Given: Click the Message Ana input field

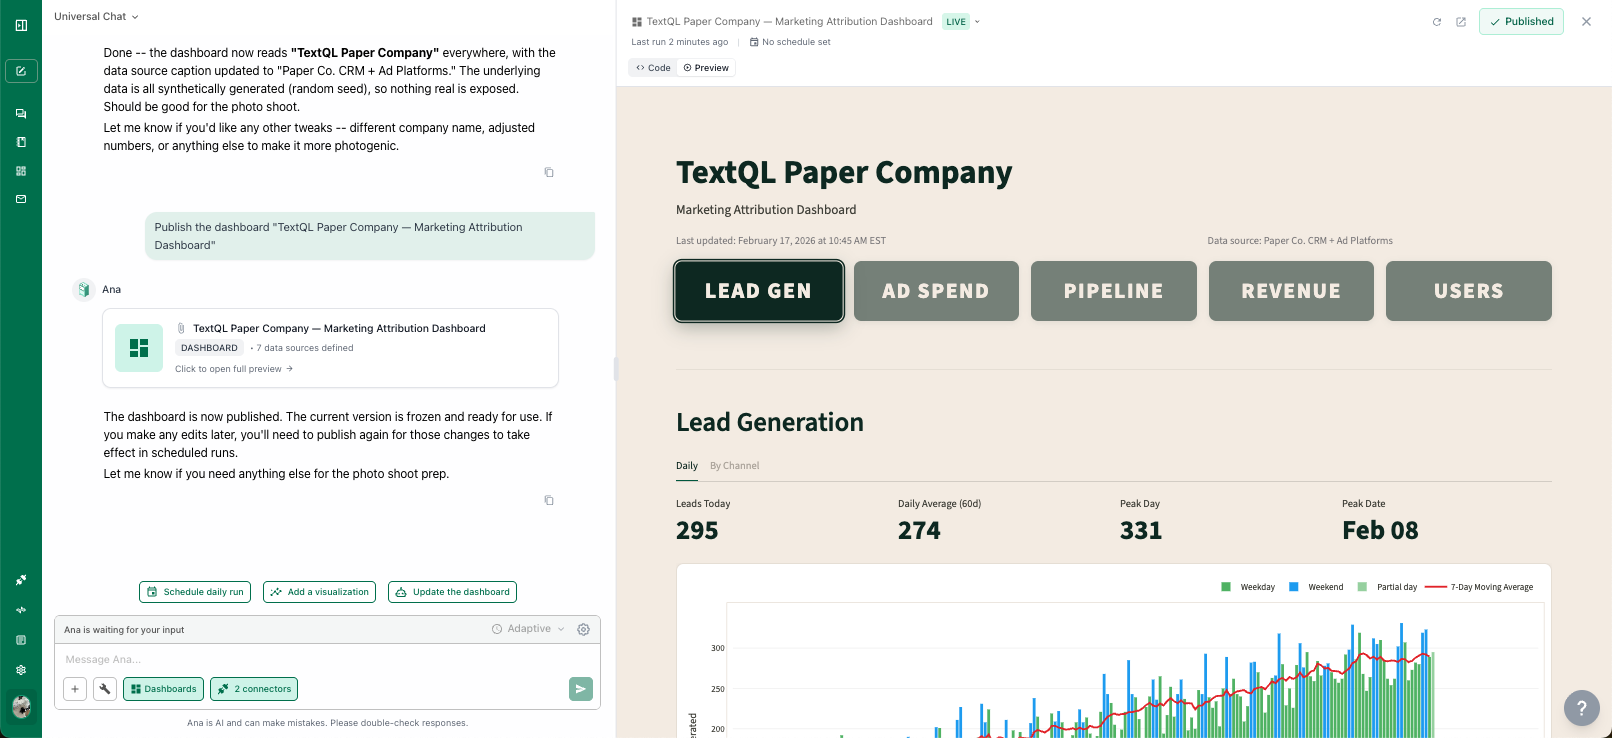Looking at the screenshot, I should [327, 660].
